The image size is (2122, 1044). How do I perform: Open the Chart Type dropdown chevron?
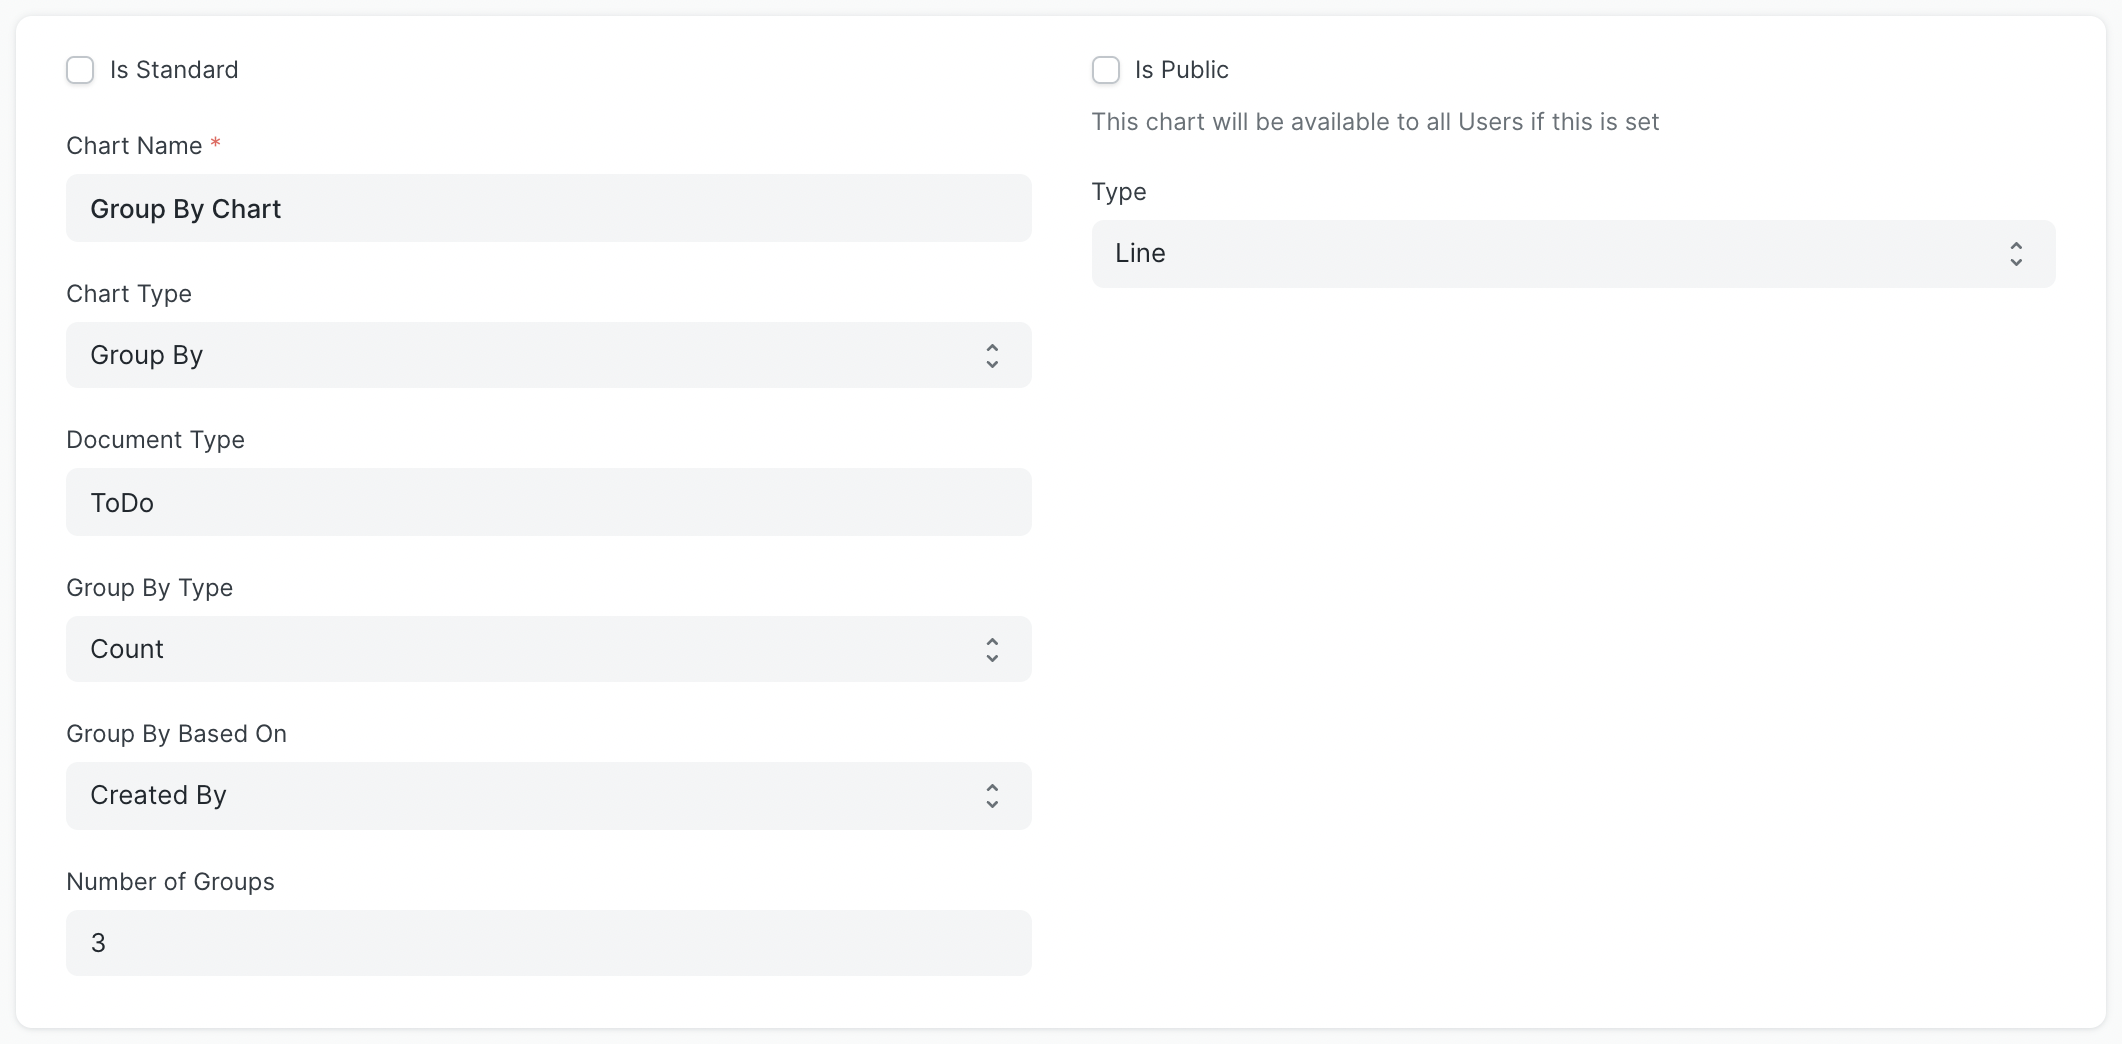coord(992,355)
